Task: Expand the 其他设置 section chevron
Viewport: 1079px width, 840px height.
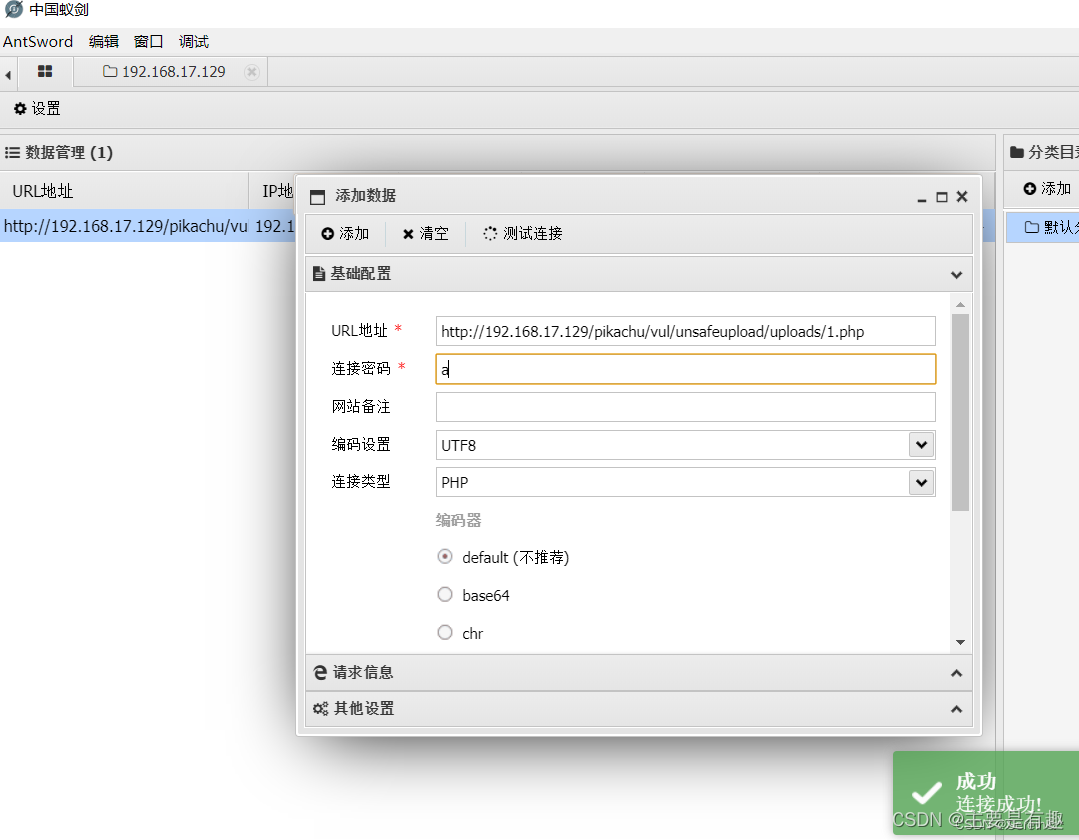Action: (956, 709)
